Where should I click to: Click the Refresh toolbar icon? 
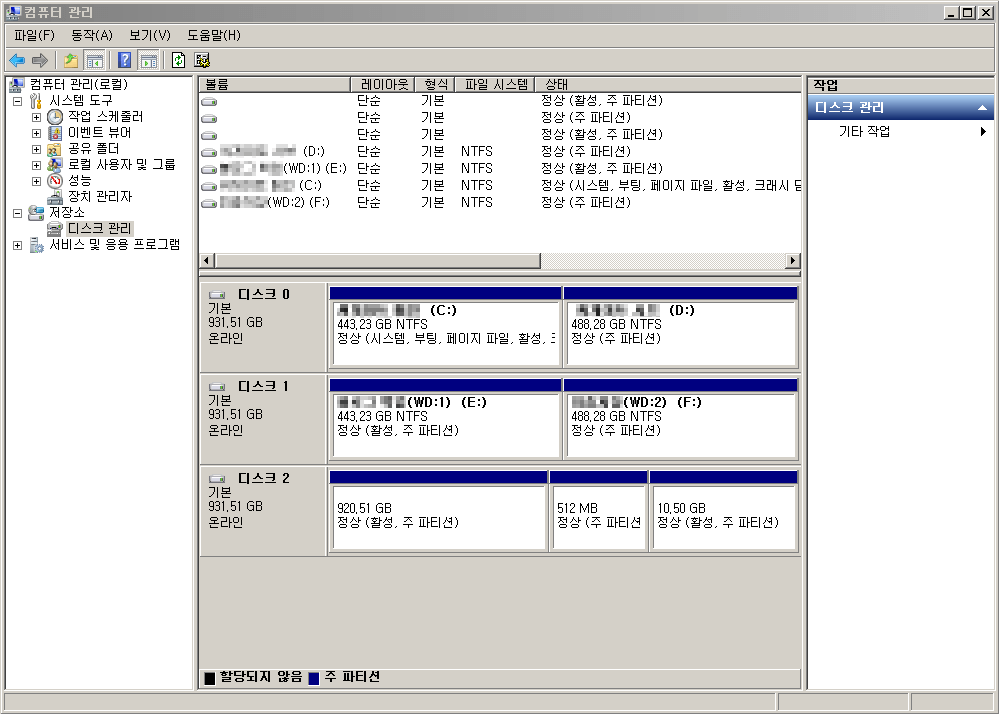[178, 61]
